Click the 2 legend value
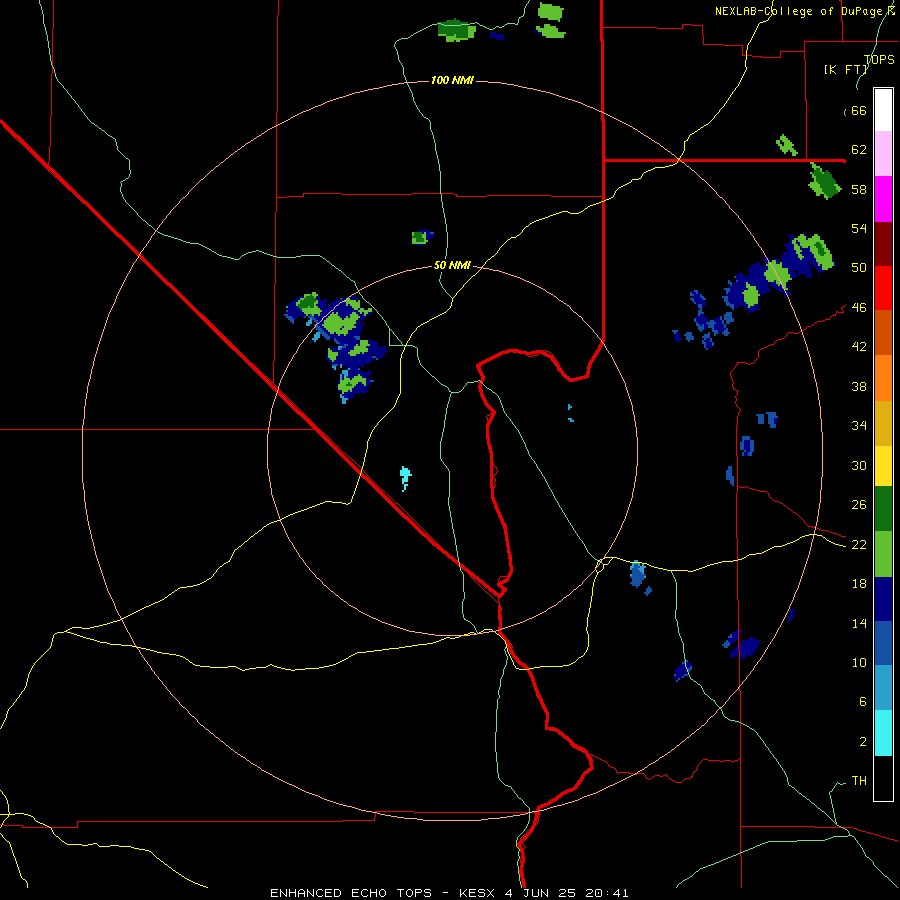 click(x=863, y=741)
